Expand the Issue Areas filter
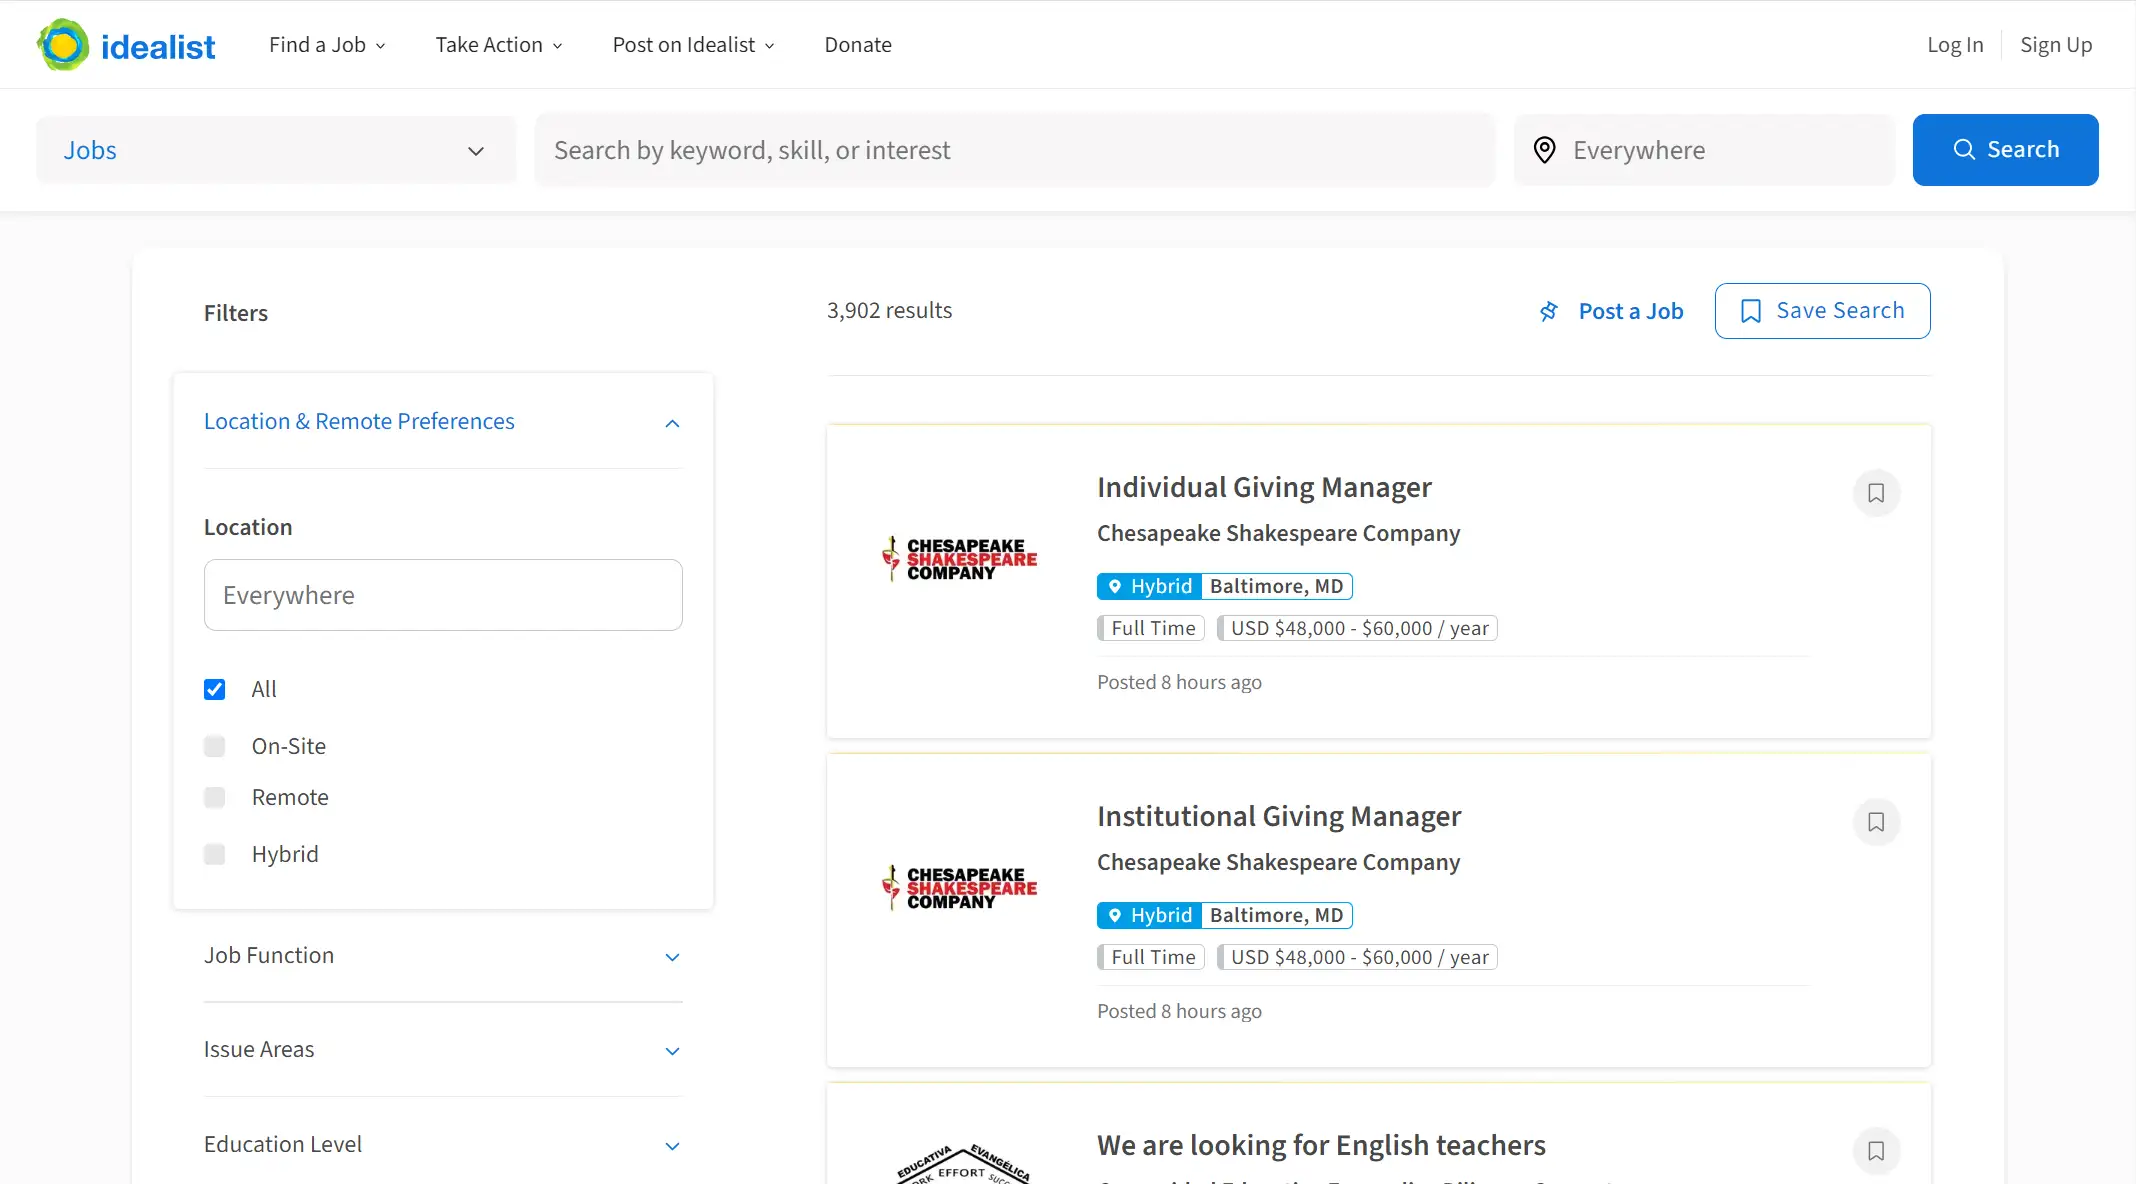 (442, 1050)
